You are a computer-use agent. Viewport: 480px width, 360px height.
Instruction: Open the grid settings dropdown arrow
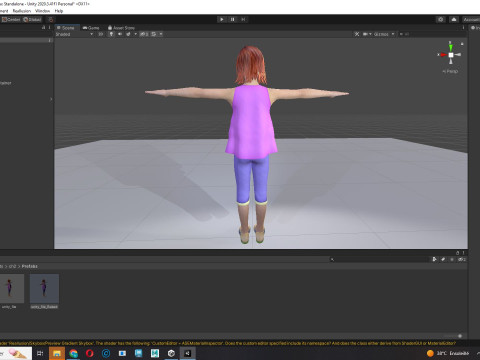point(161,34)
